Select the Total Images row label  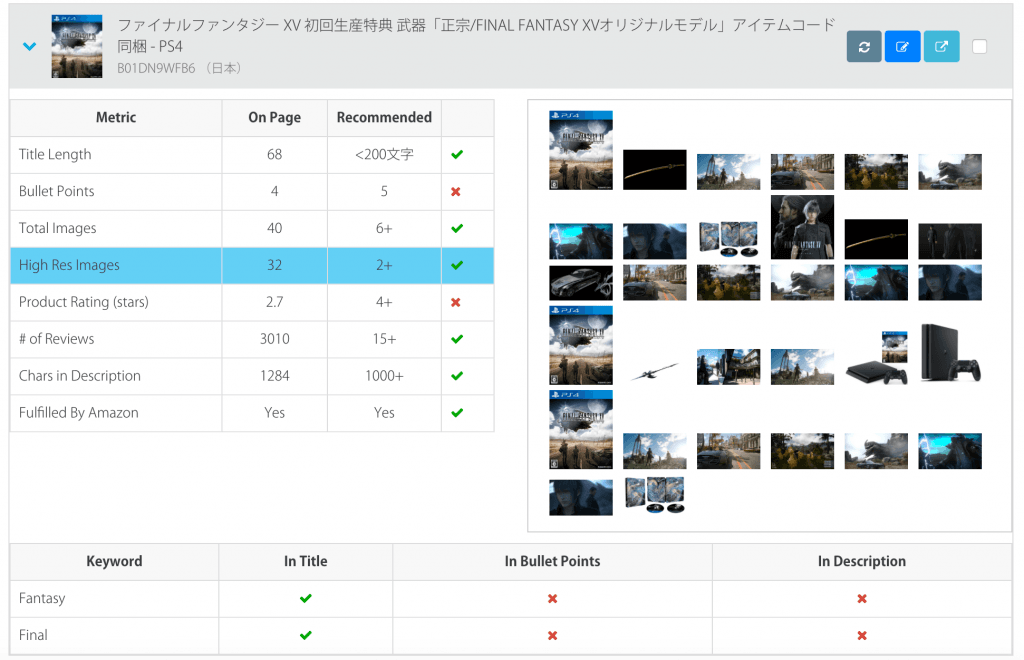57,228
